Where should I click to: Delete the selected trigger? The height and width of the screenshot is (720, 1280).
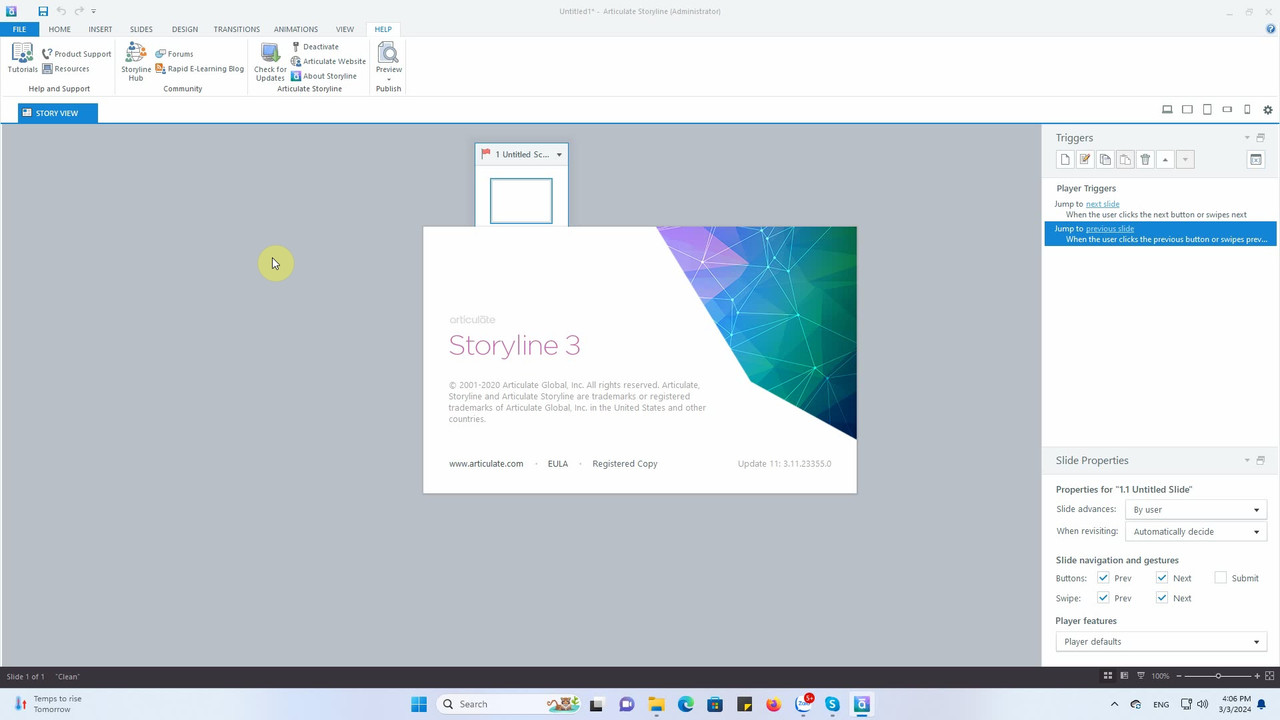tap(1145, 160)
